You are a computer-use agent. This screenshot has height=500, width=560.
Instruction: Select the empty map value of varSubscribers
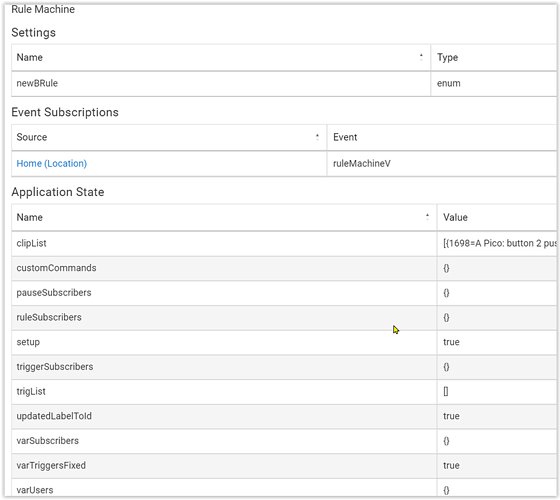446,441
